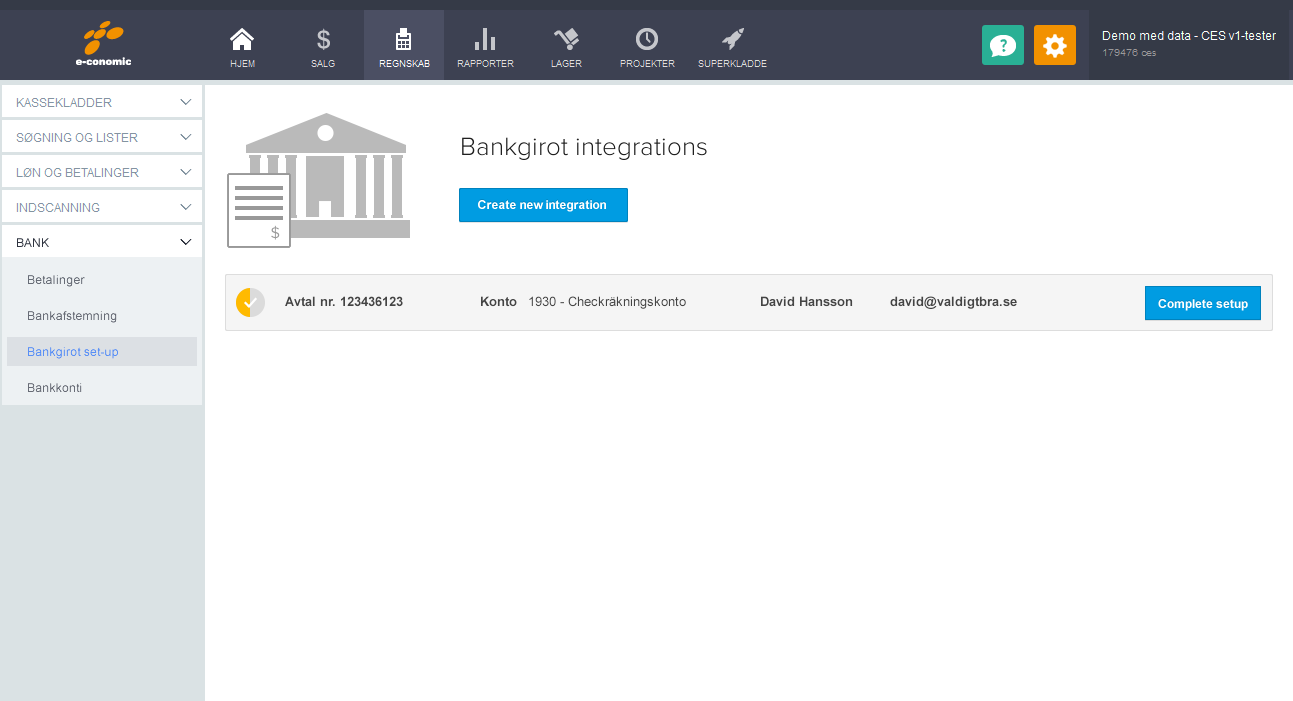Click the e-conomic logo
The width and height of the screenshot is (1293, 701).
(x=104, y=45)
